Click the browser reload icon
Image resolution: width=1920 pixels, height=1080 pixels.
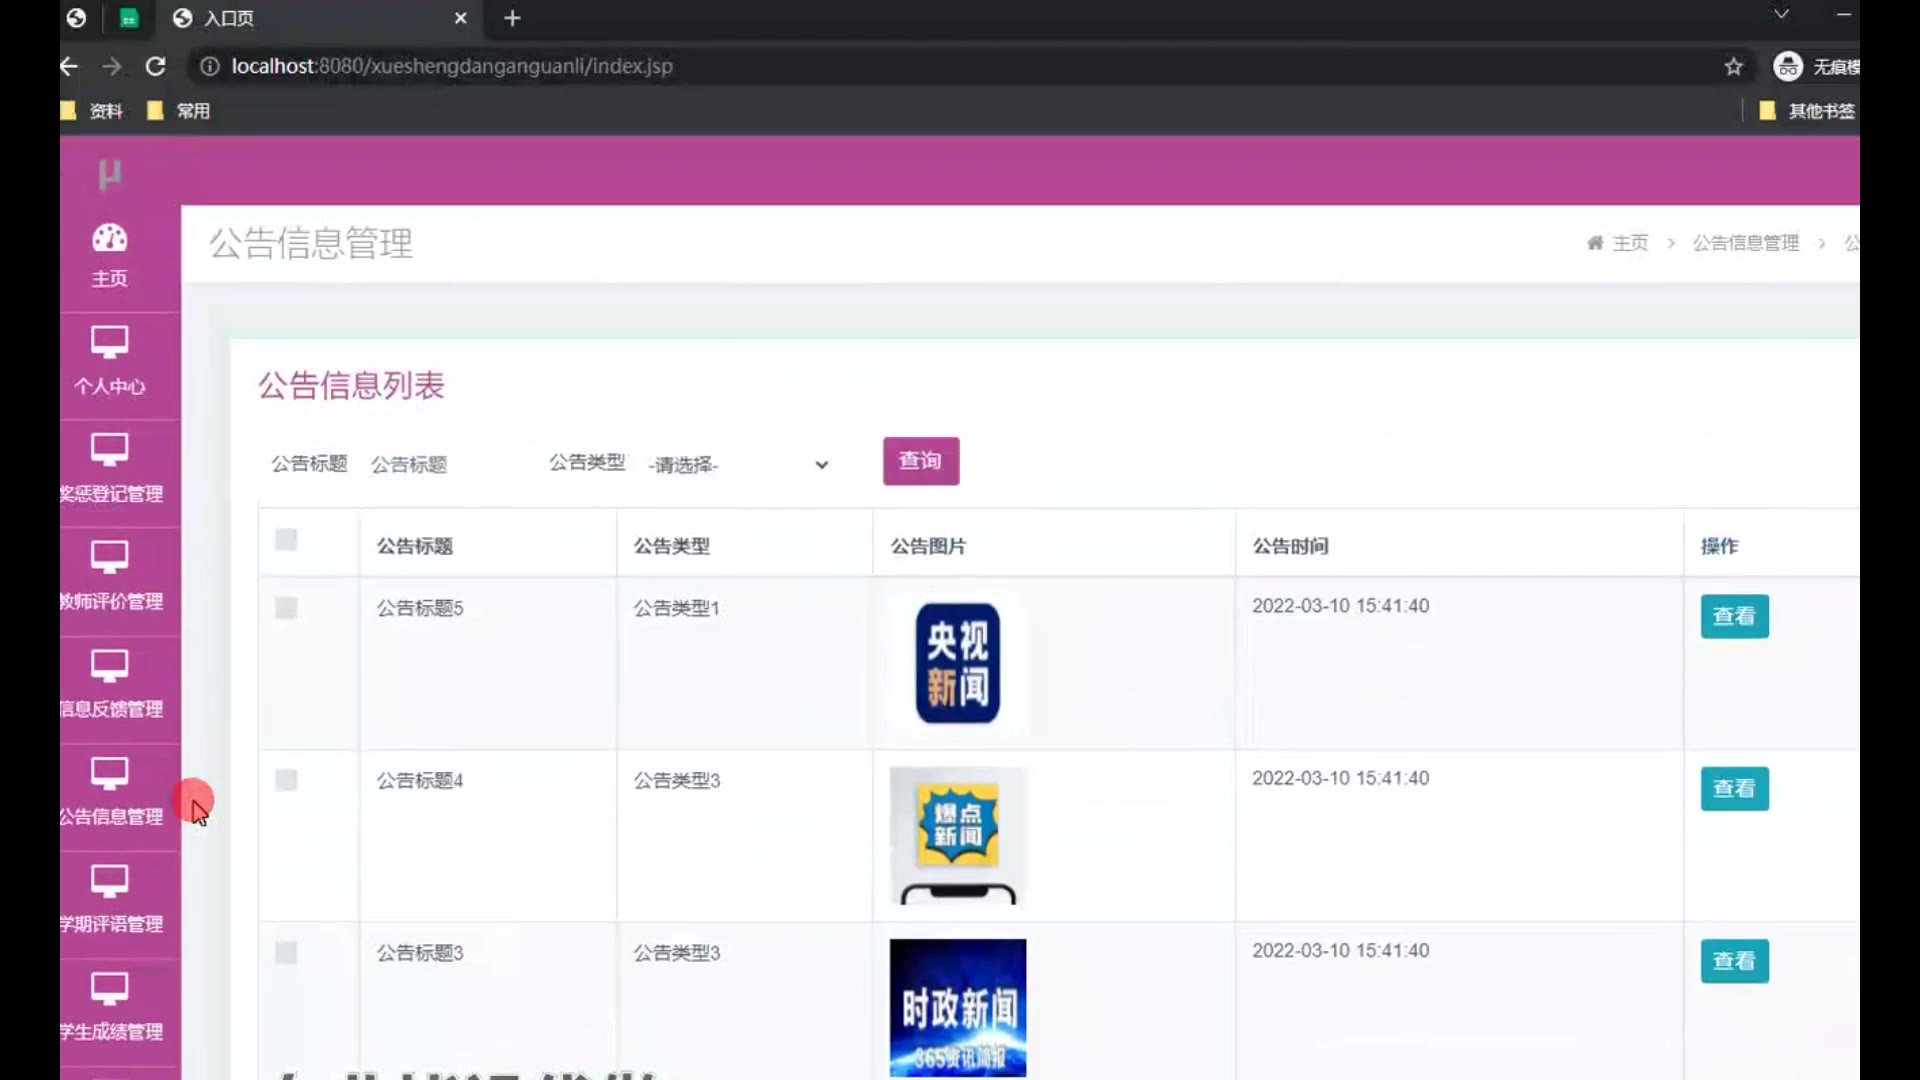click(x=155, y=66)
